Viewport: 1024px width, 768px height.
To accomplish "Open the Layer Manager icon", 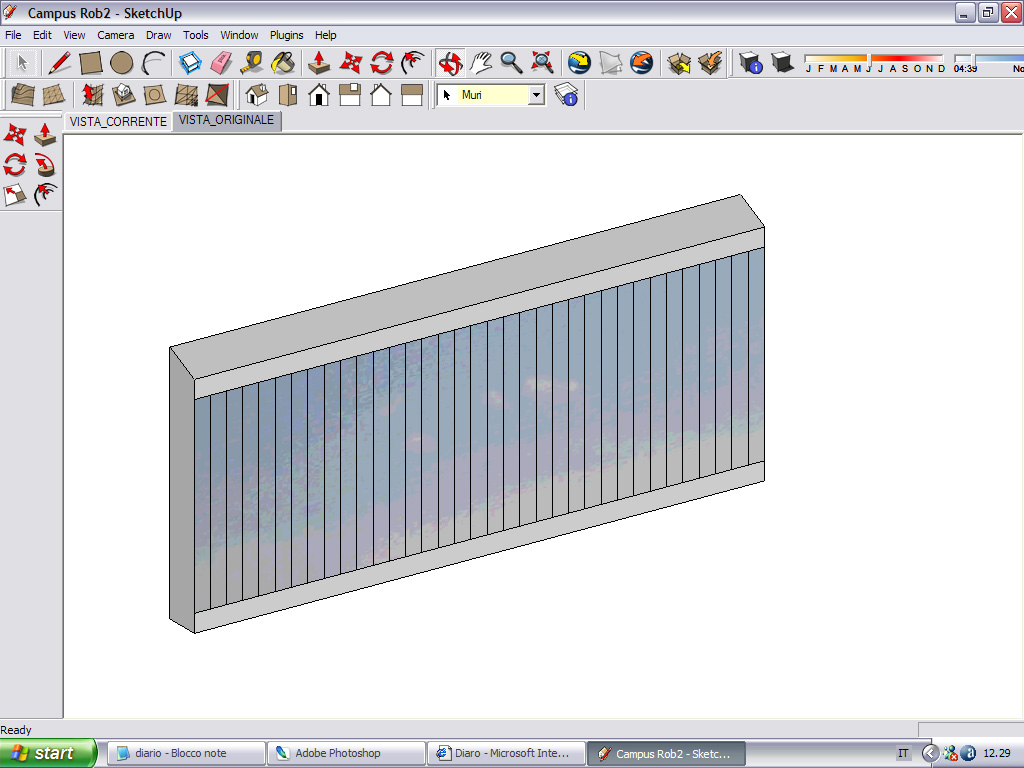I will (x=566, y=95).
